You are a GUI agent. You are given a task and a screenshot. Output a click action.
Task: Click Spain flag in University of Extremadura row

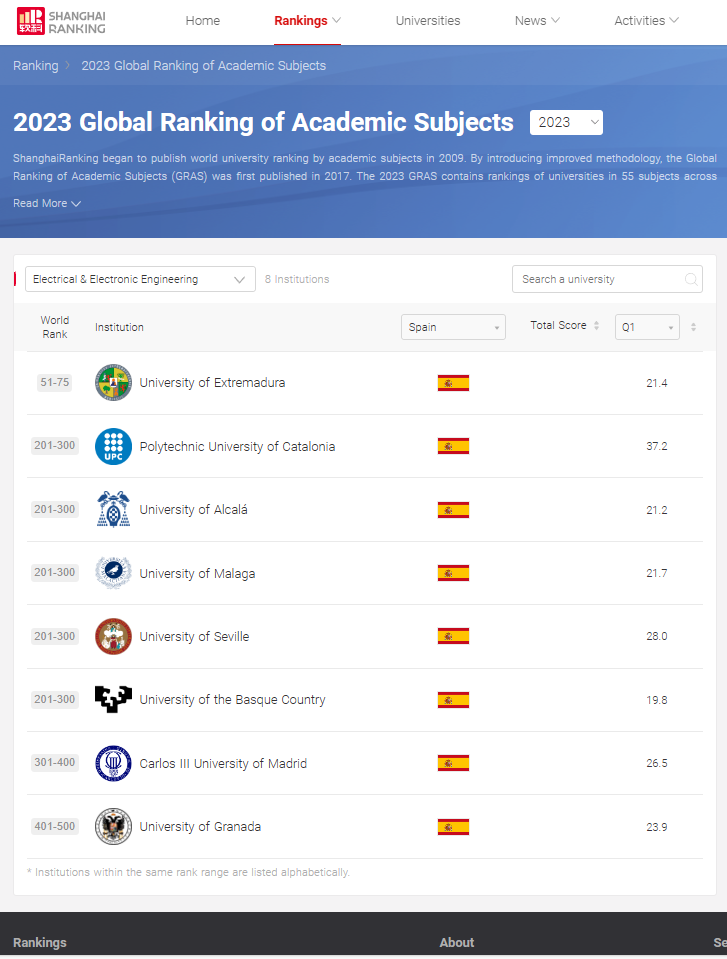[453, 383]
